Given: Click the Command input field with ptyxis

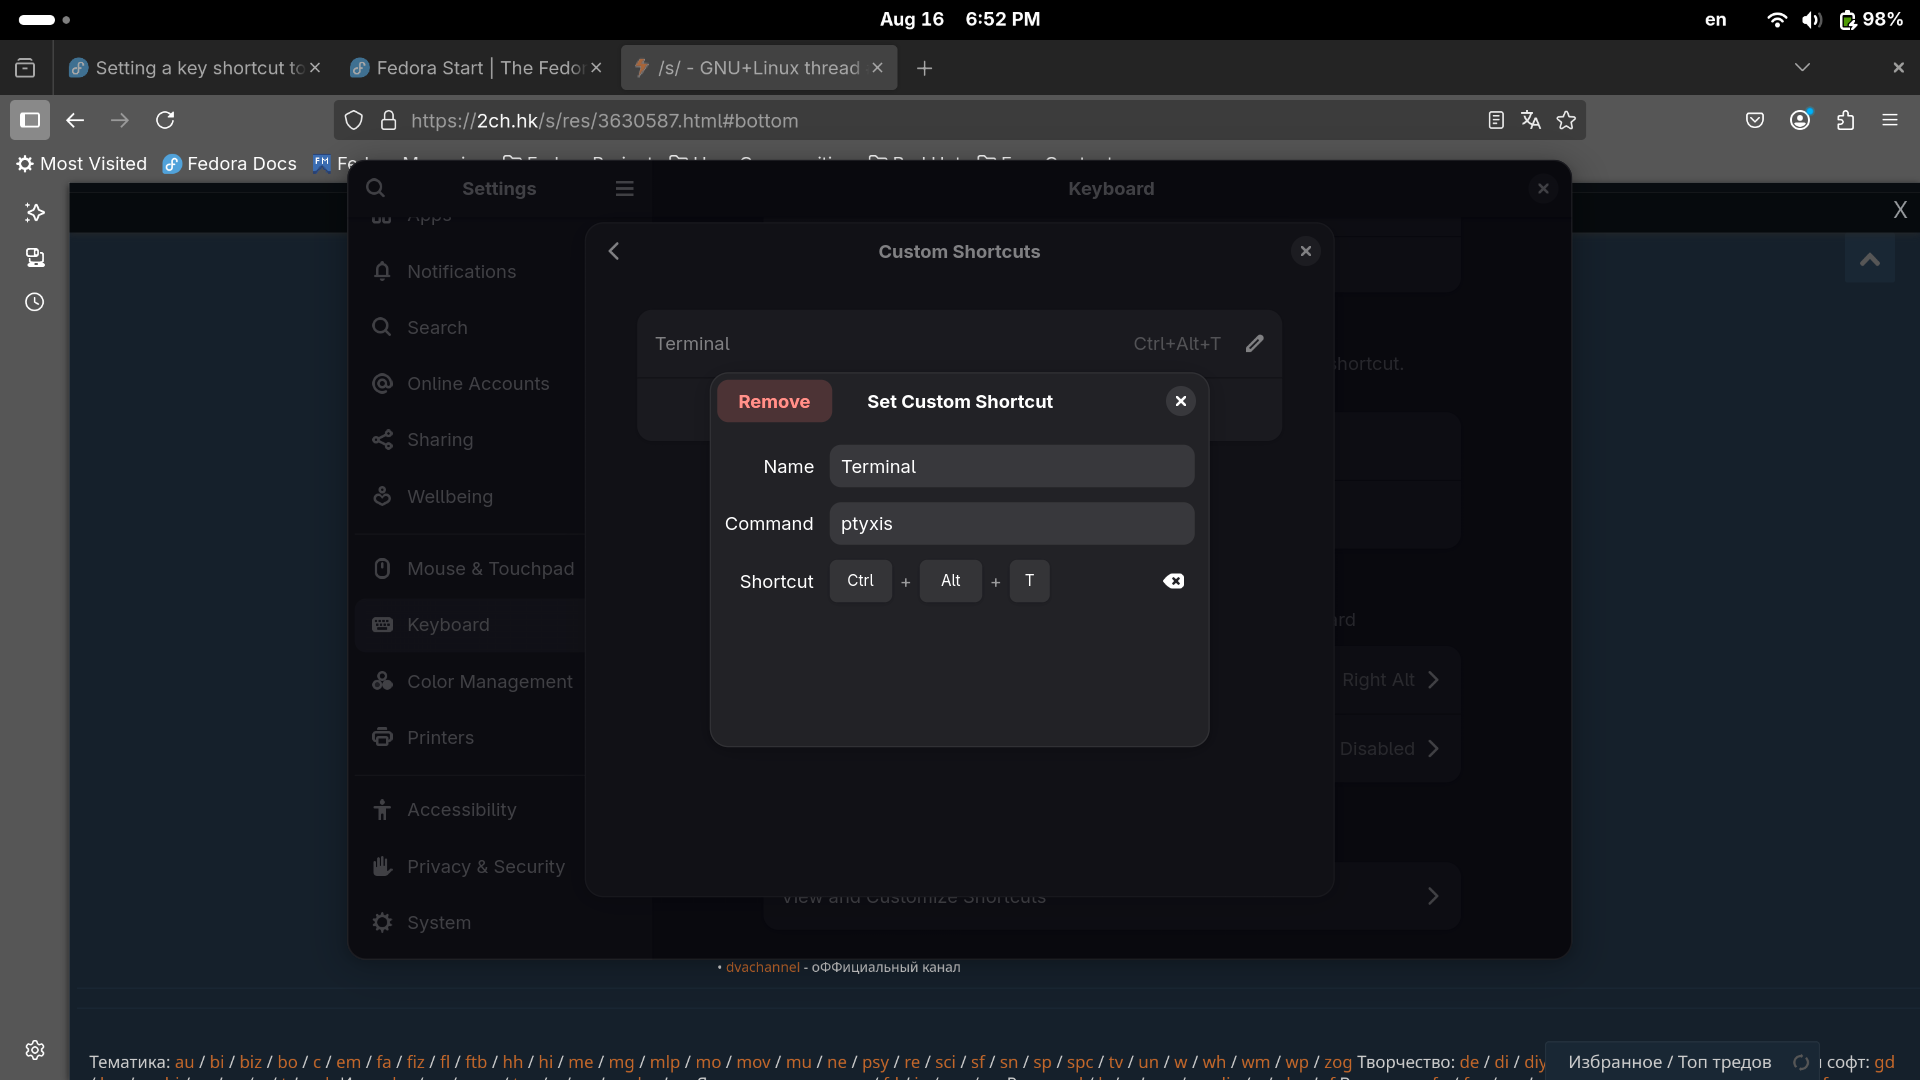Looking at the screenshot, I should point(1011,524).
